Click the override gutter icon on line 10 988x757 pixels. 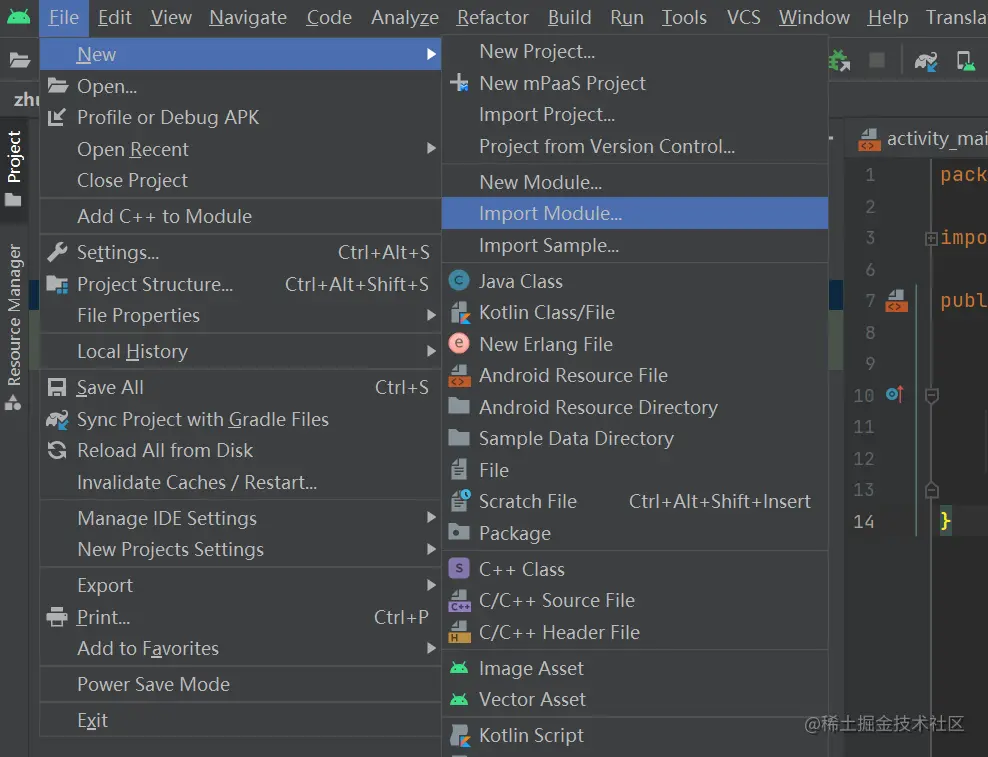tap(894, 395)
